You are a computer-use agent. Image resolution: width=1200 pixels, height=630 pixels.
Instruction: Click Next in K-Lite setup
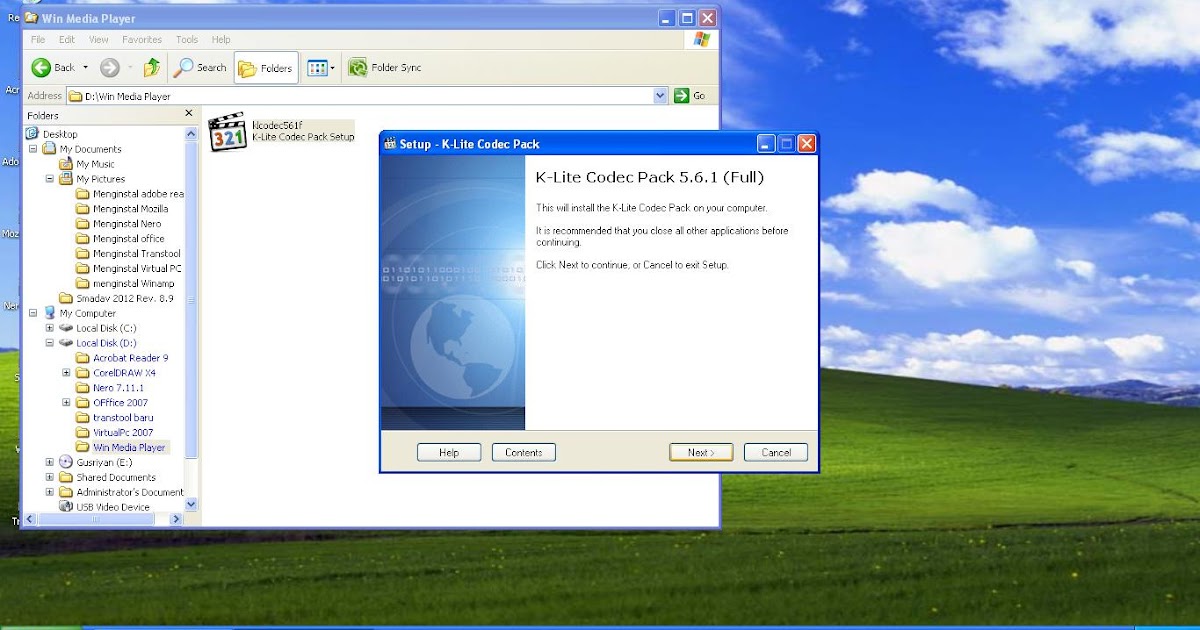pos(701,452)
